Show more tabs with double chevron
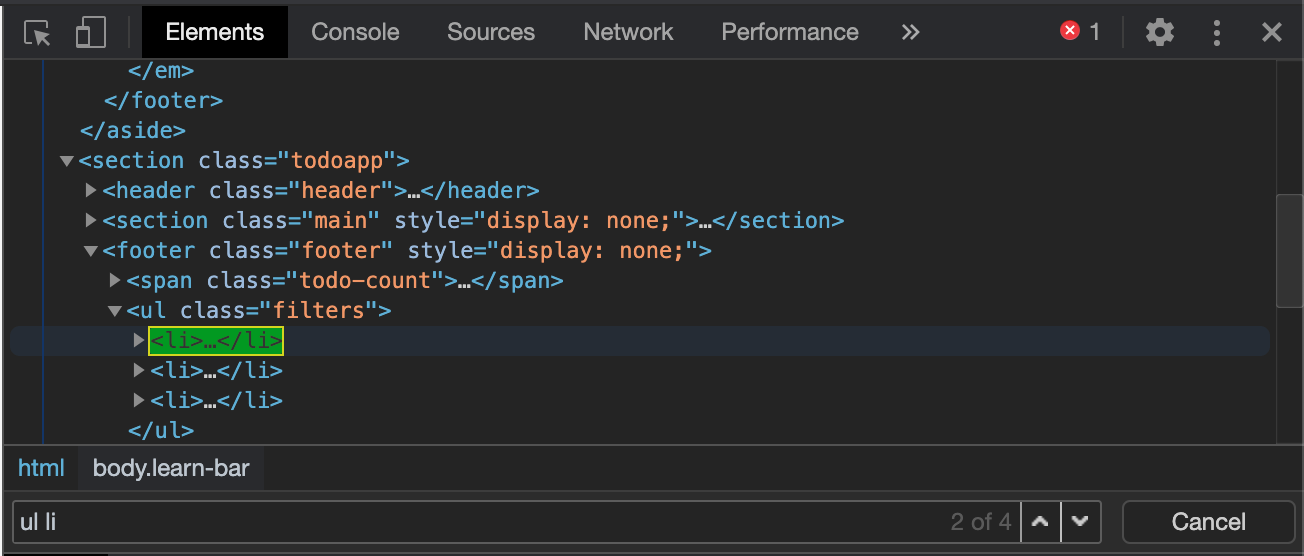 tap(910, 32)
